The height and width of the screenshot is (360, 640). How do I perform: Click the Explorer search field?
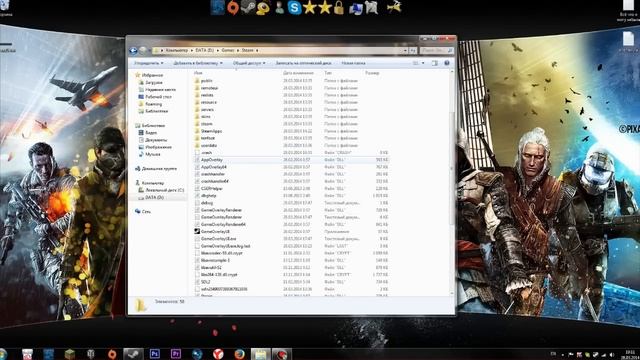click(436, 50)
